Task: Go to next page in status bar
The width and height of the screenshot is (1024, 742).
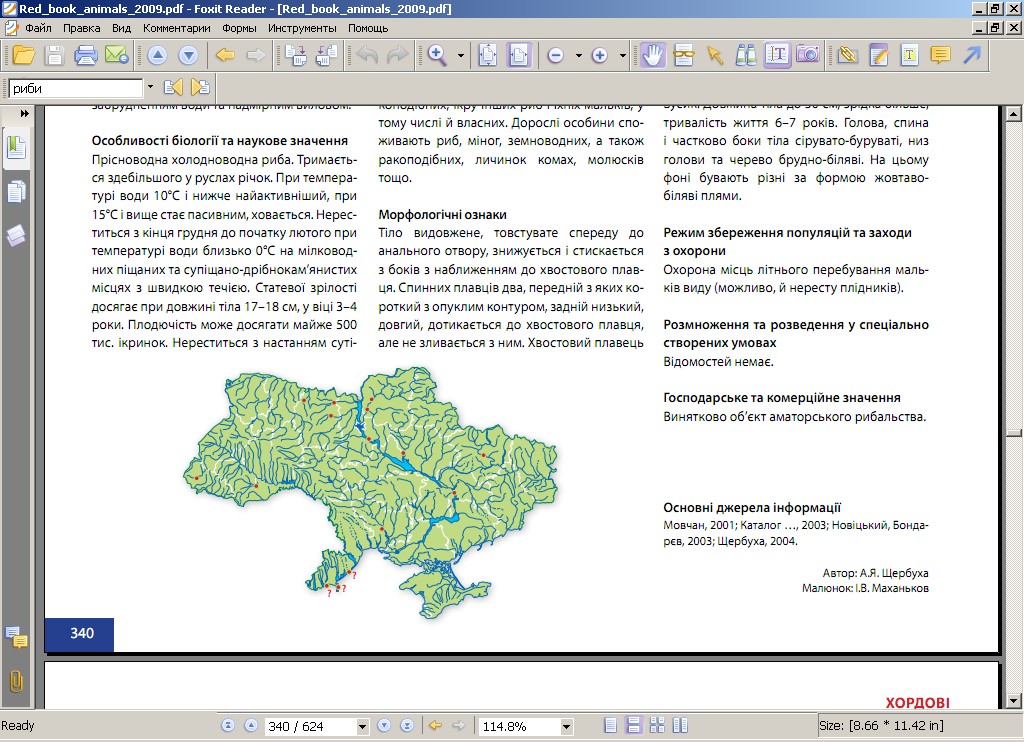Action: coord(384,726)
